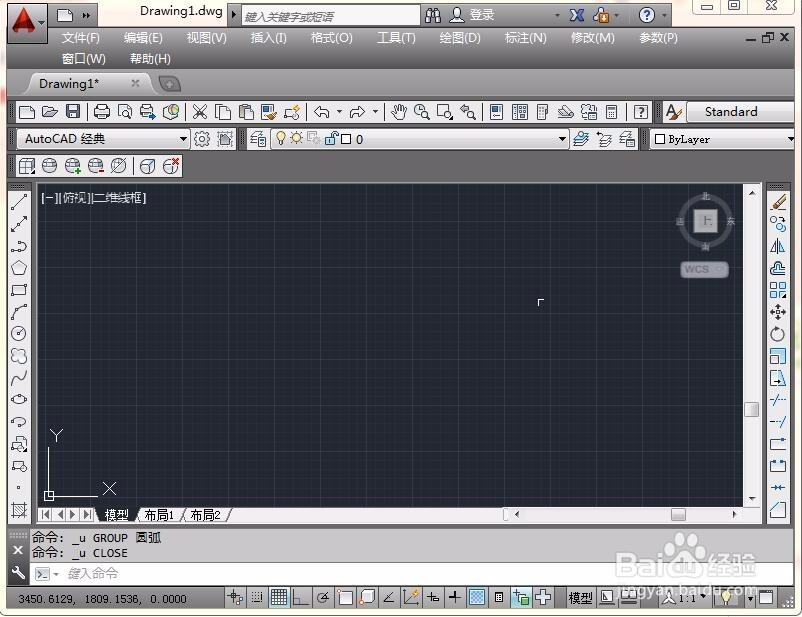This screenshot has height=617, width=802.
Task: Toggle Object Snap in status bar
Action: pyautogui.click(x=345, y=597)
